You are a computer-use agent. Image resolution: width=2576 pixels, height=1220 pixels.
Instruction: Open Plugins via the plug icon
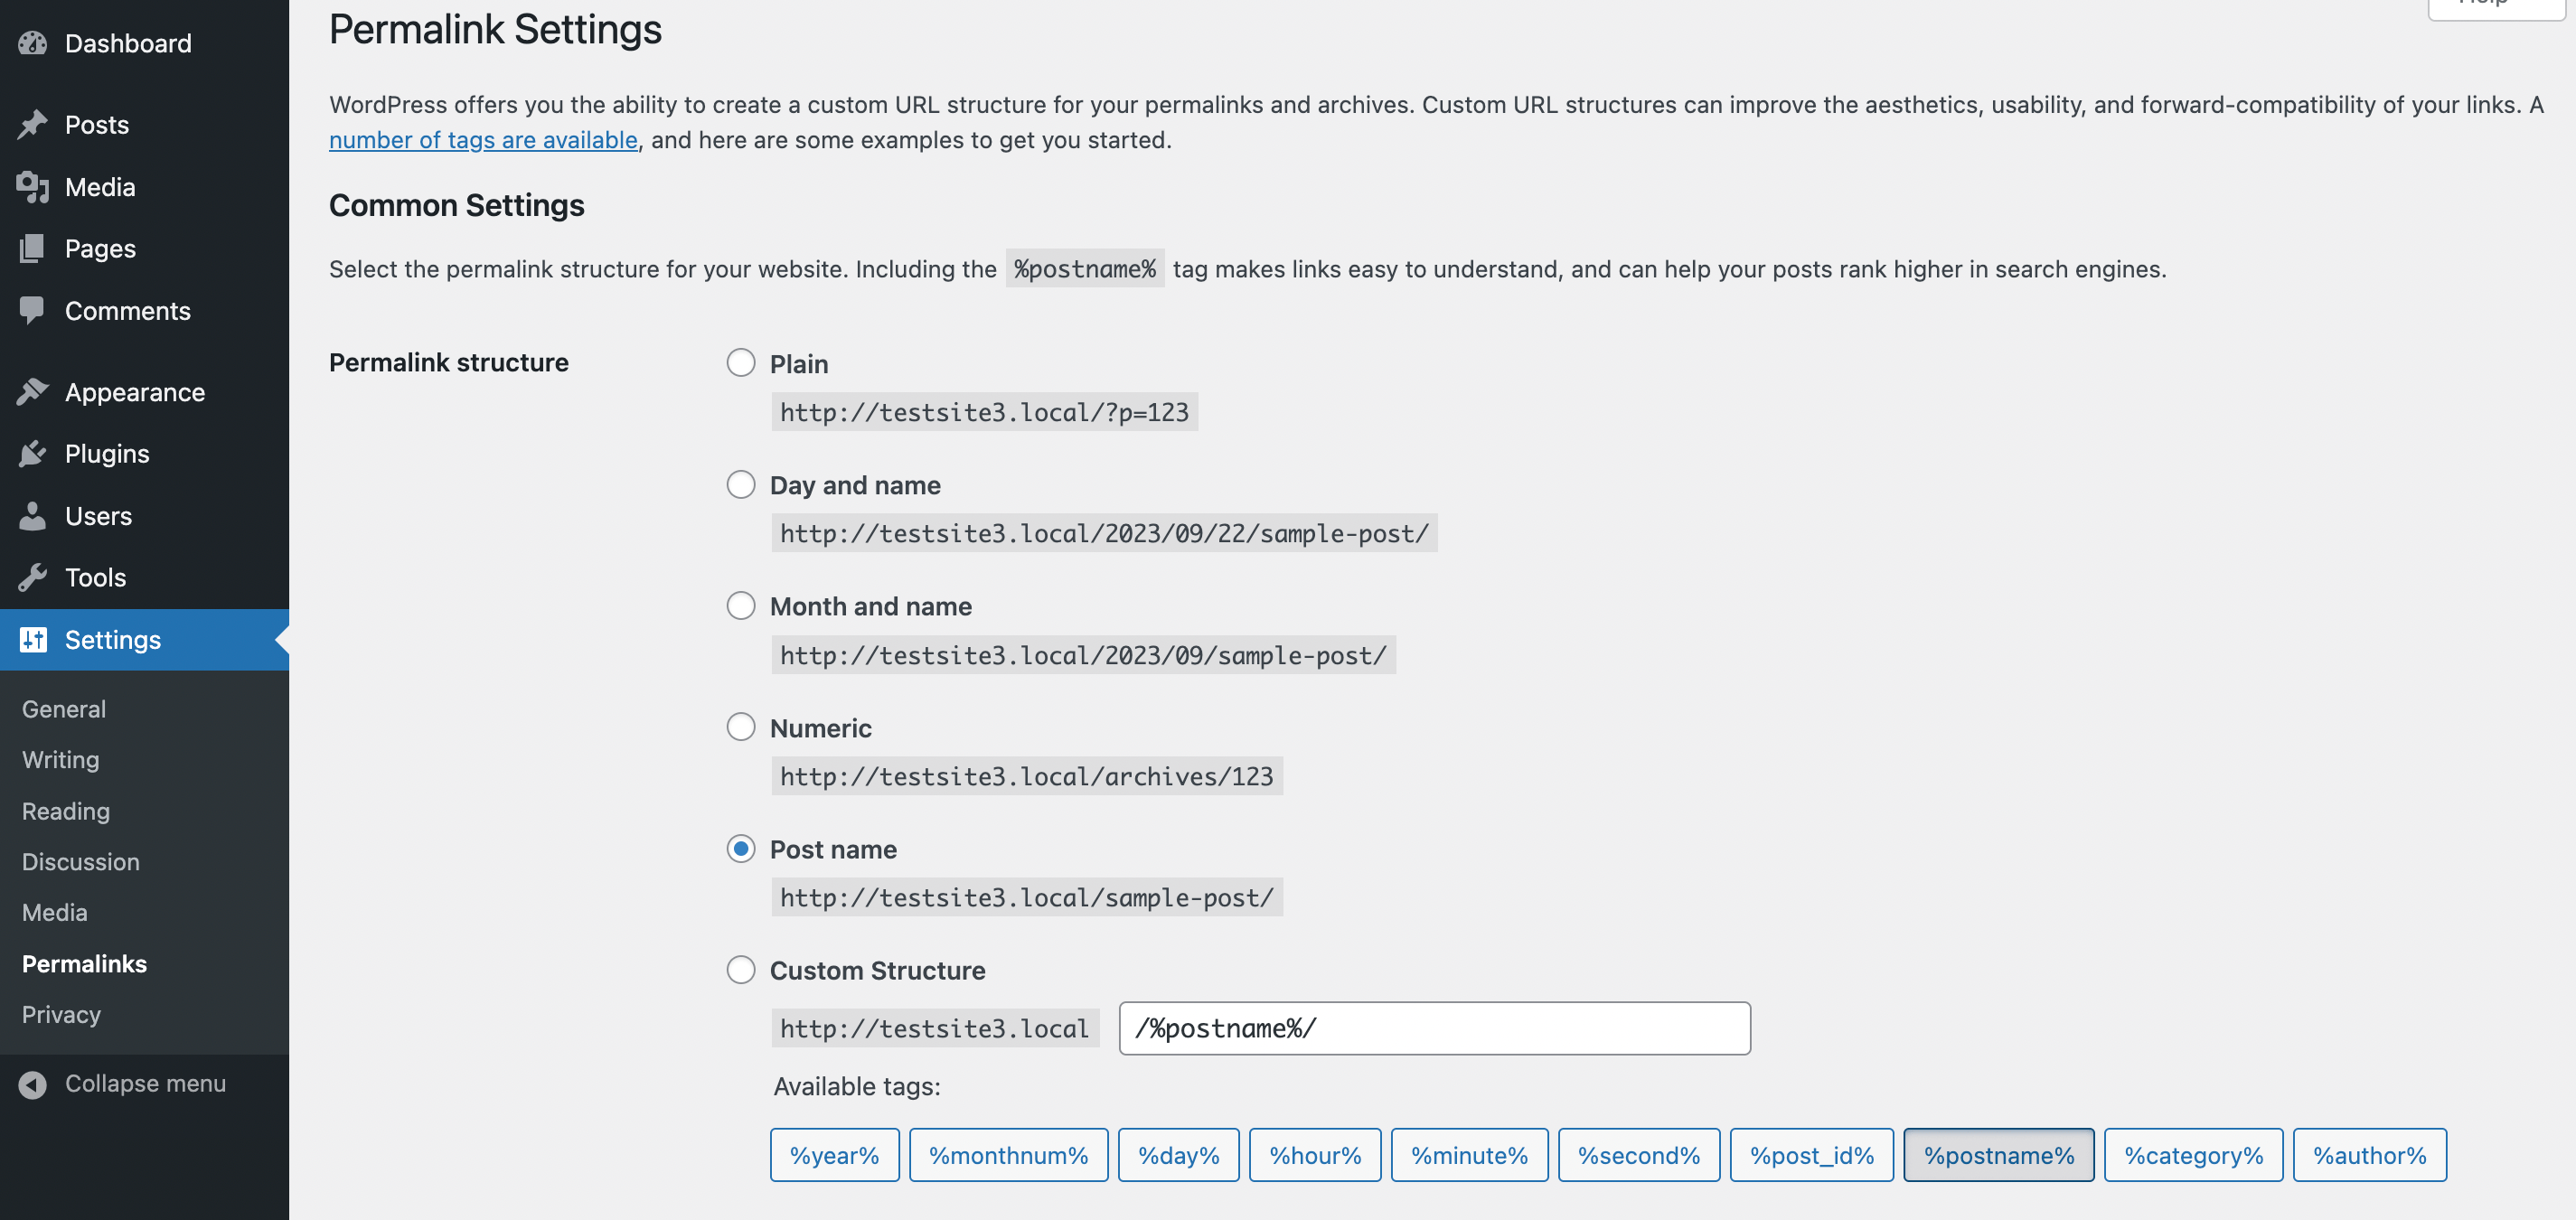(33, 453)
